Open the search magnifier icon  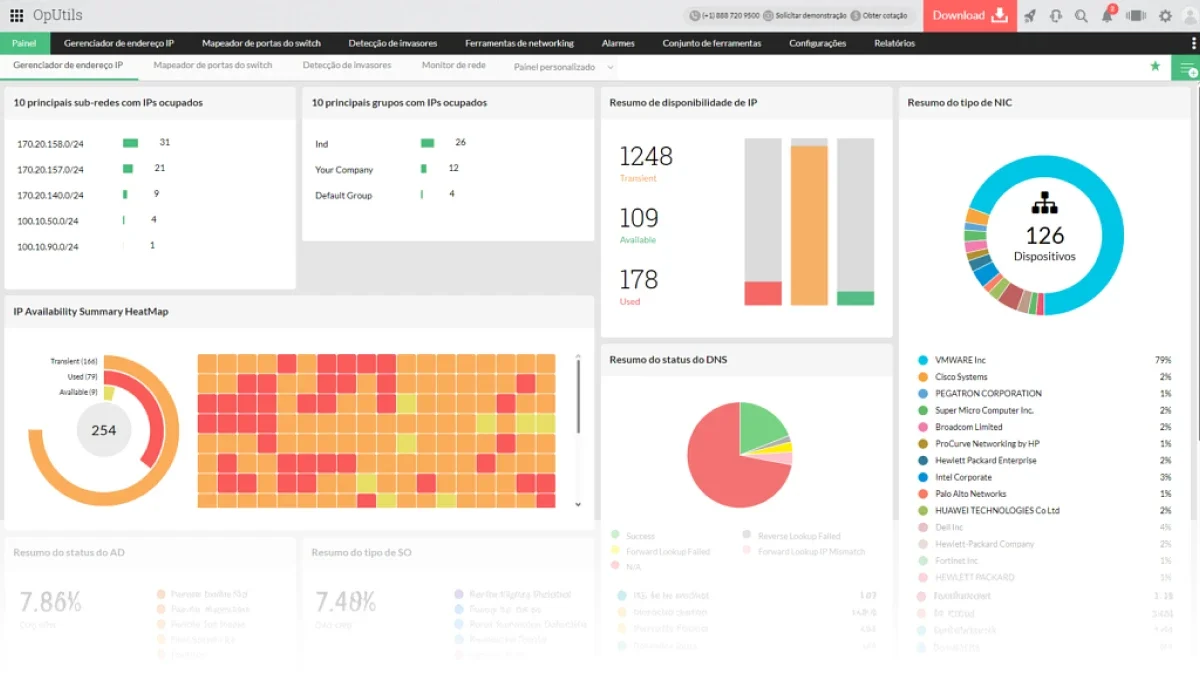point(1081,16)
